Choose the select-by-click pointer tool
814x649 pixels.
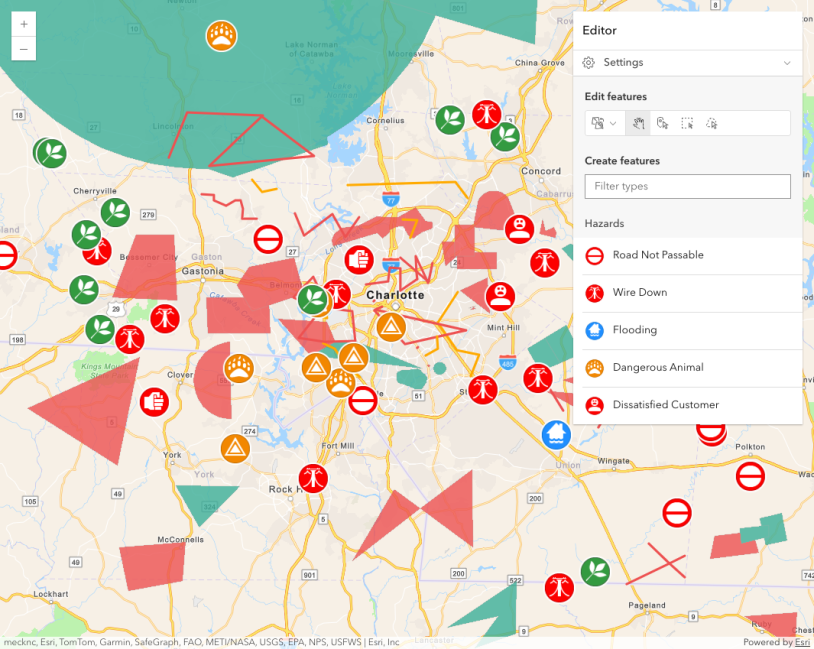click(662, 123)
